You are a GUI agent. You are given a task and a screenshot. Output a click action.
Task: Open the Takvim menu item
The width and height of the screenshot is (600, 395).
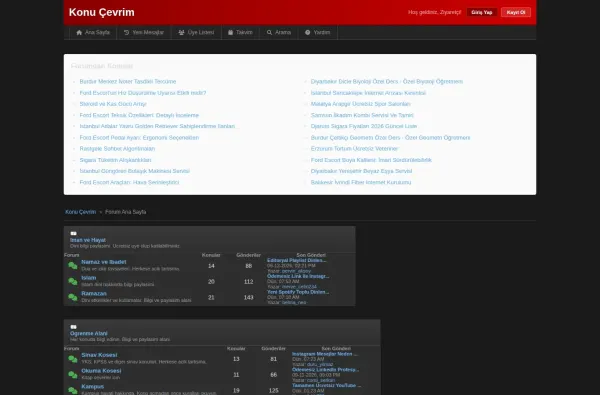pyautogui.click(x=240, y=33)
